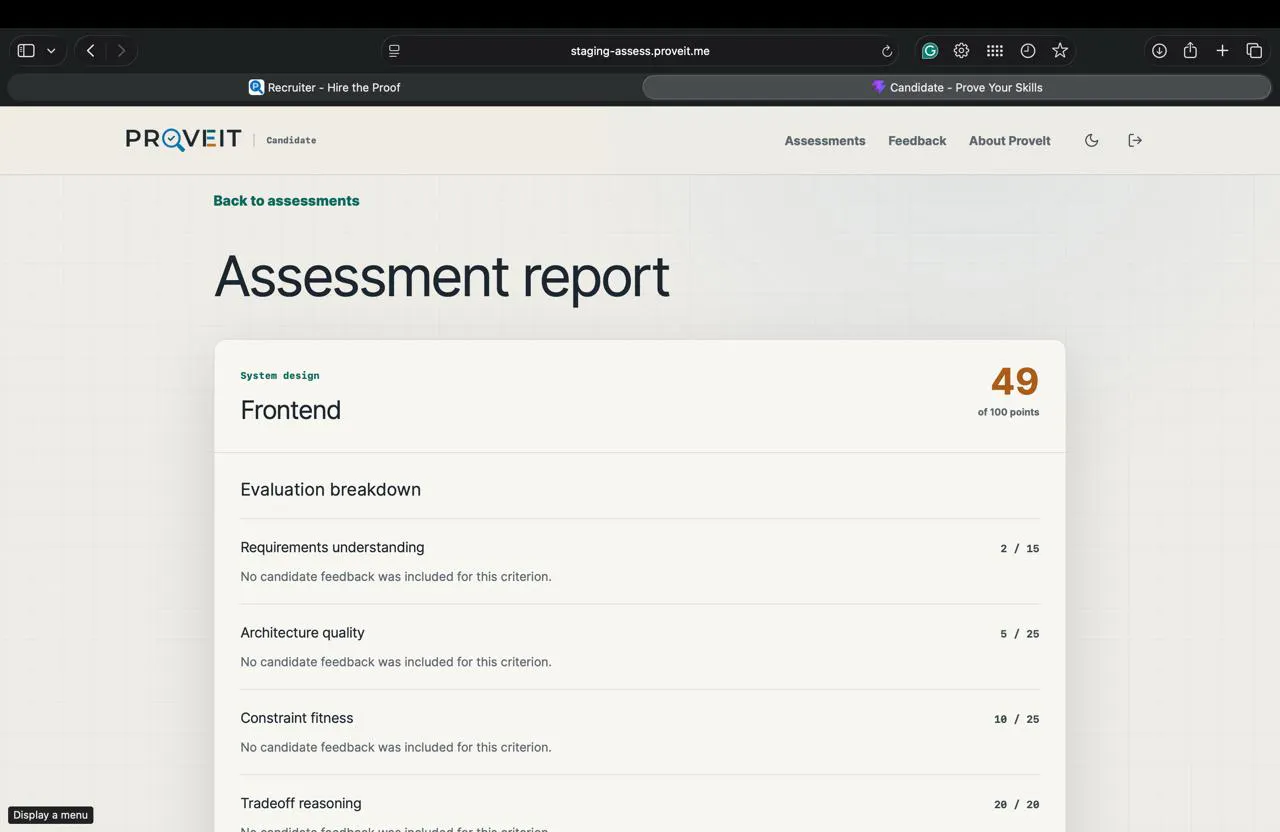Open the grid apps extension icon
The height and width of the screenshot is (832, 1280).
tap(994, 50)
